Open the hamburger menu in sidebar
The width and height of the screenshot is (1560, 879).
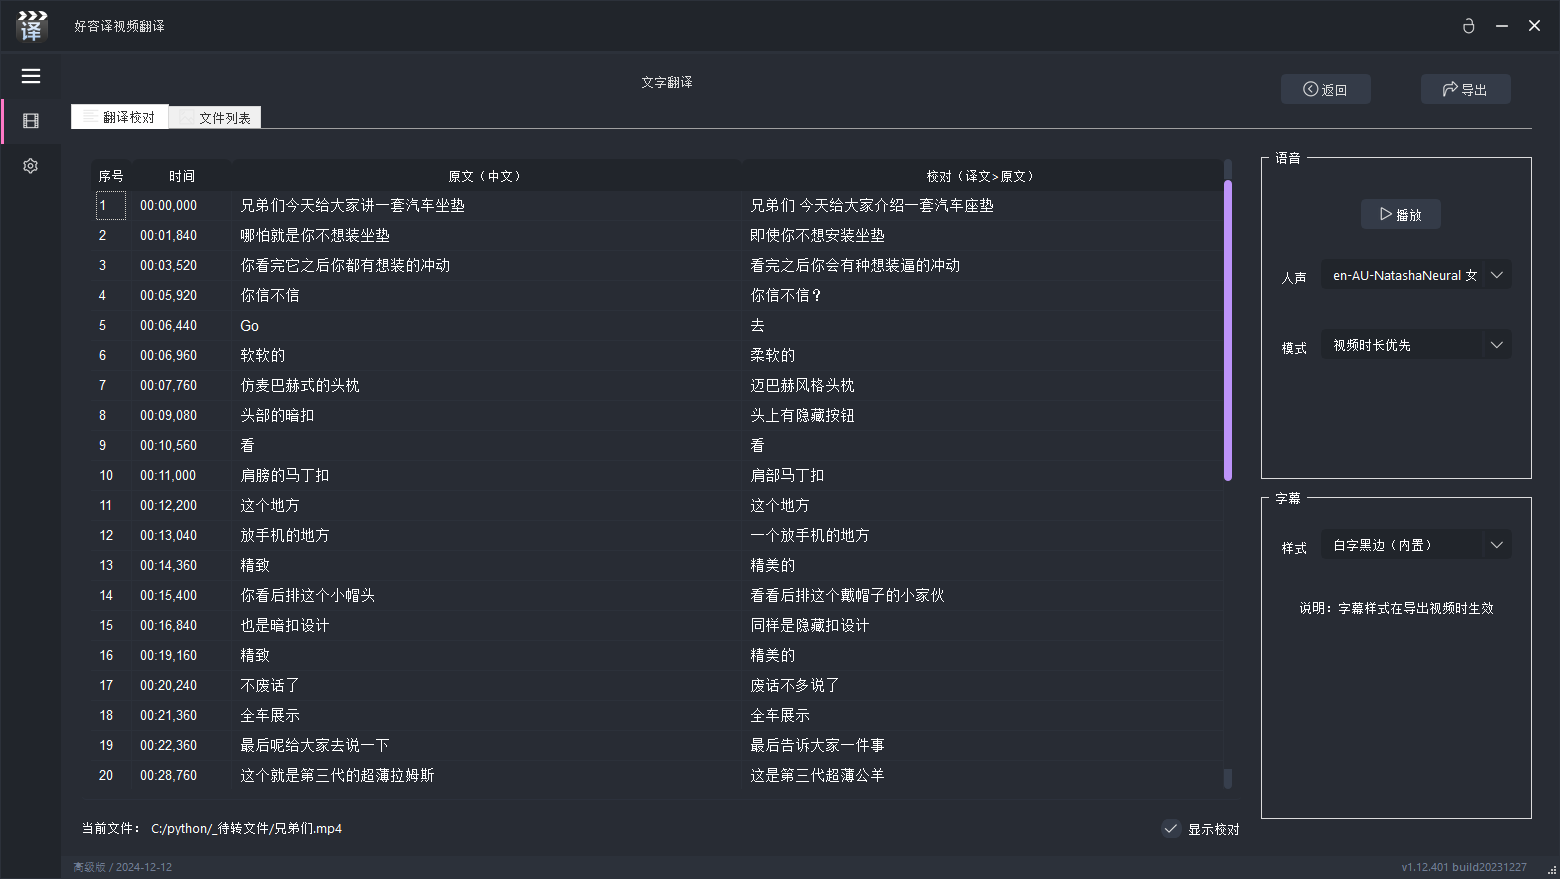(31, 76)
